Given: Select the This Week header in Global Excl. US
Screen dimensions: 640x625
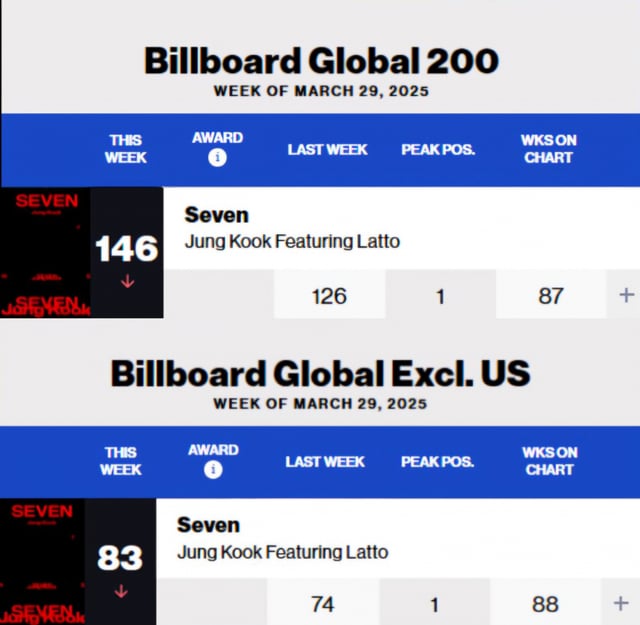Looking at the screenshot, I should pyautogui.click(x=121, y=461).
